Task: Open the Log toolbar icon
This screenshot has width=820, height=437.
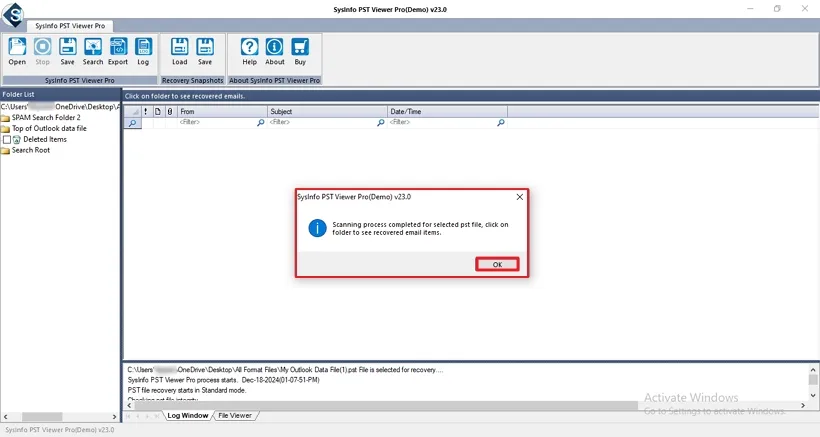Action: 143,51
